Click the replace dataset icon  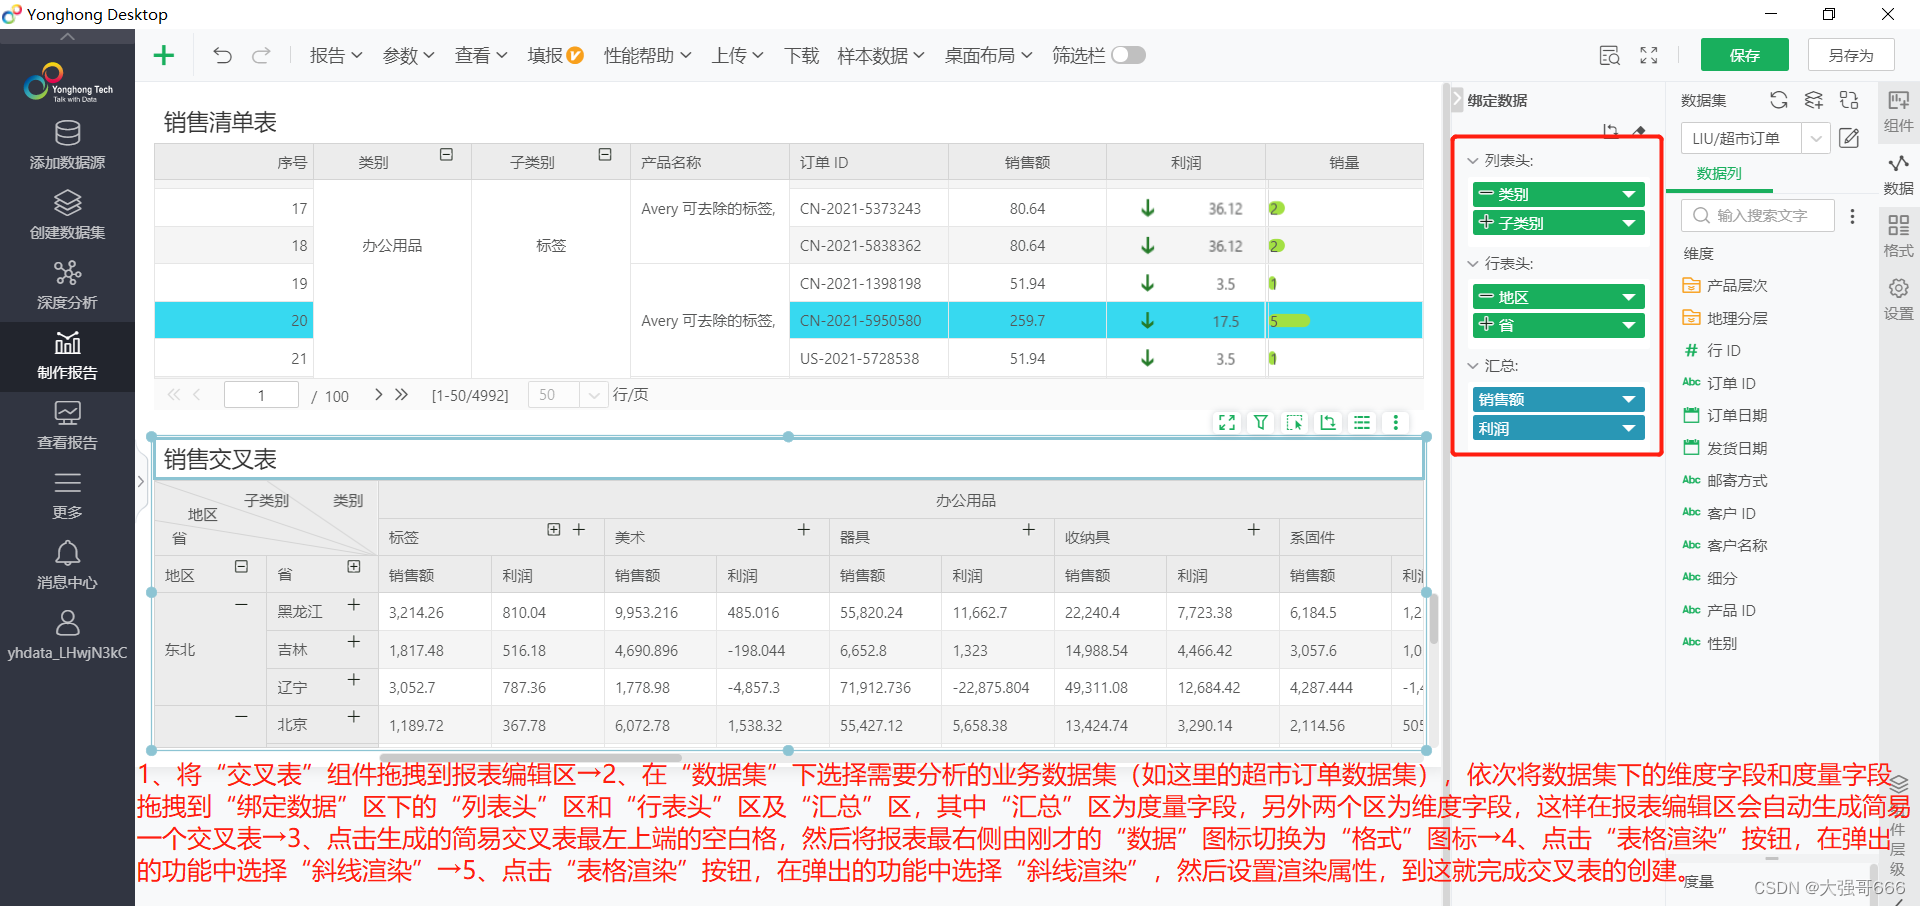pyautogui.click(x=1849, y=100)
